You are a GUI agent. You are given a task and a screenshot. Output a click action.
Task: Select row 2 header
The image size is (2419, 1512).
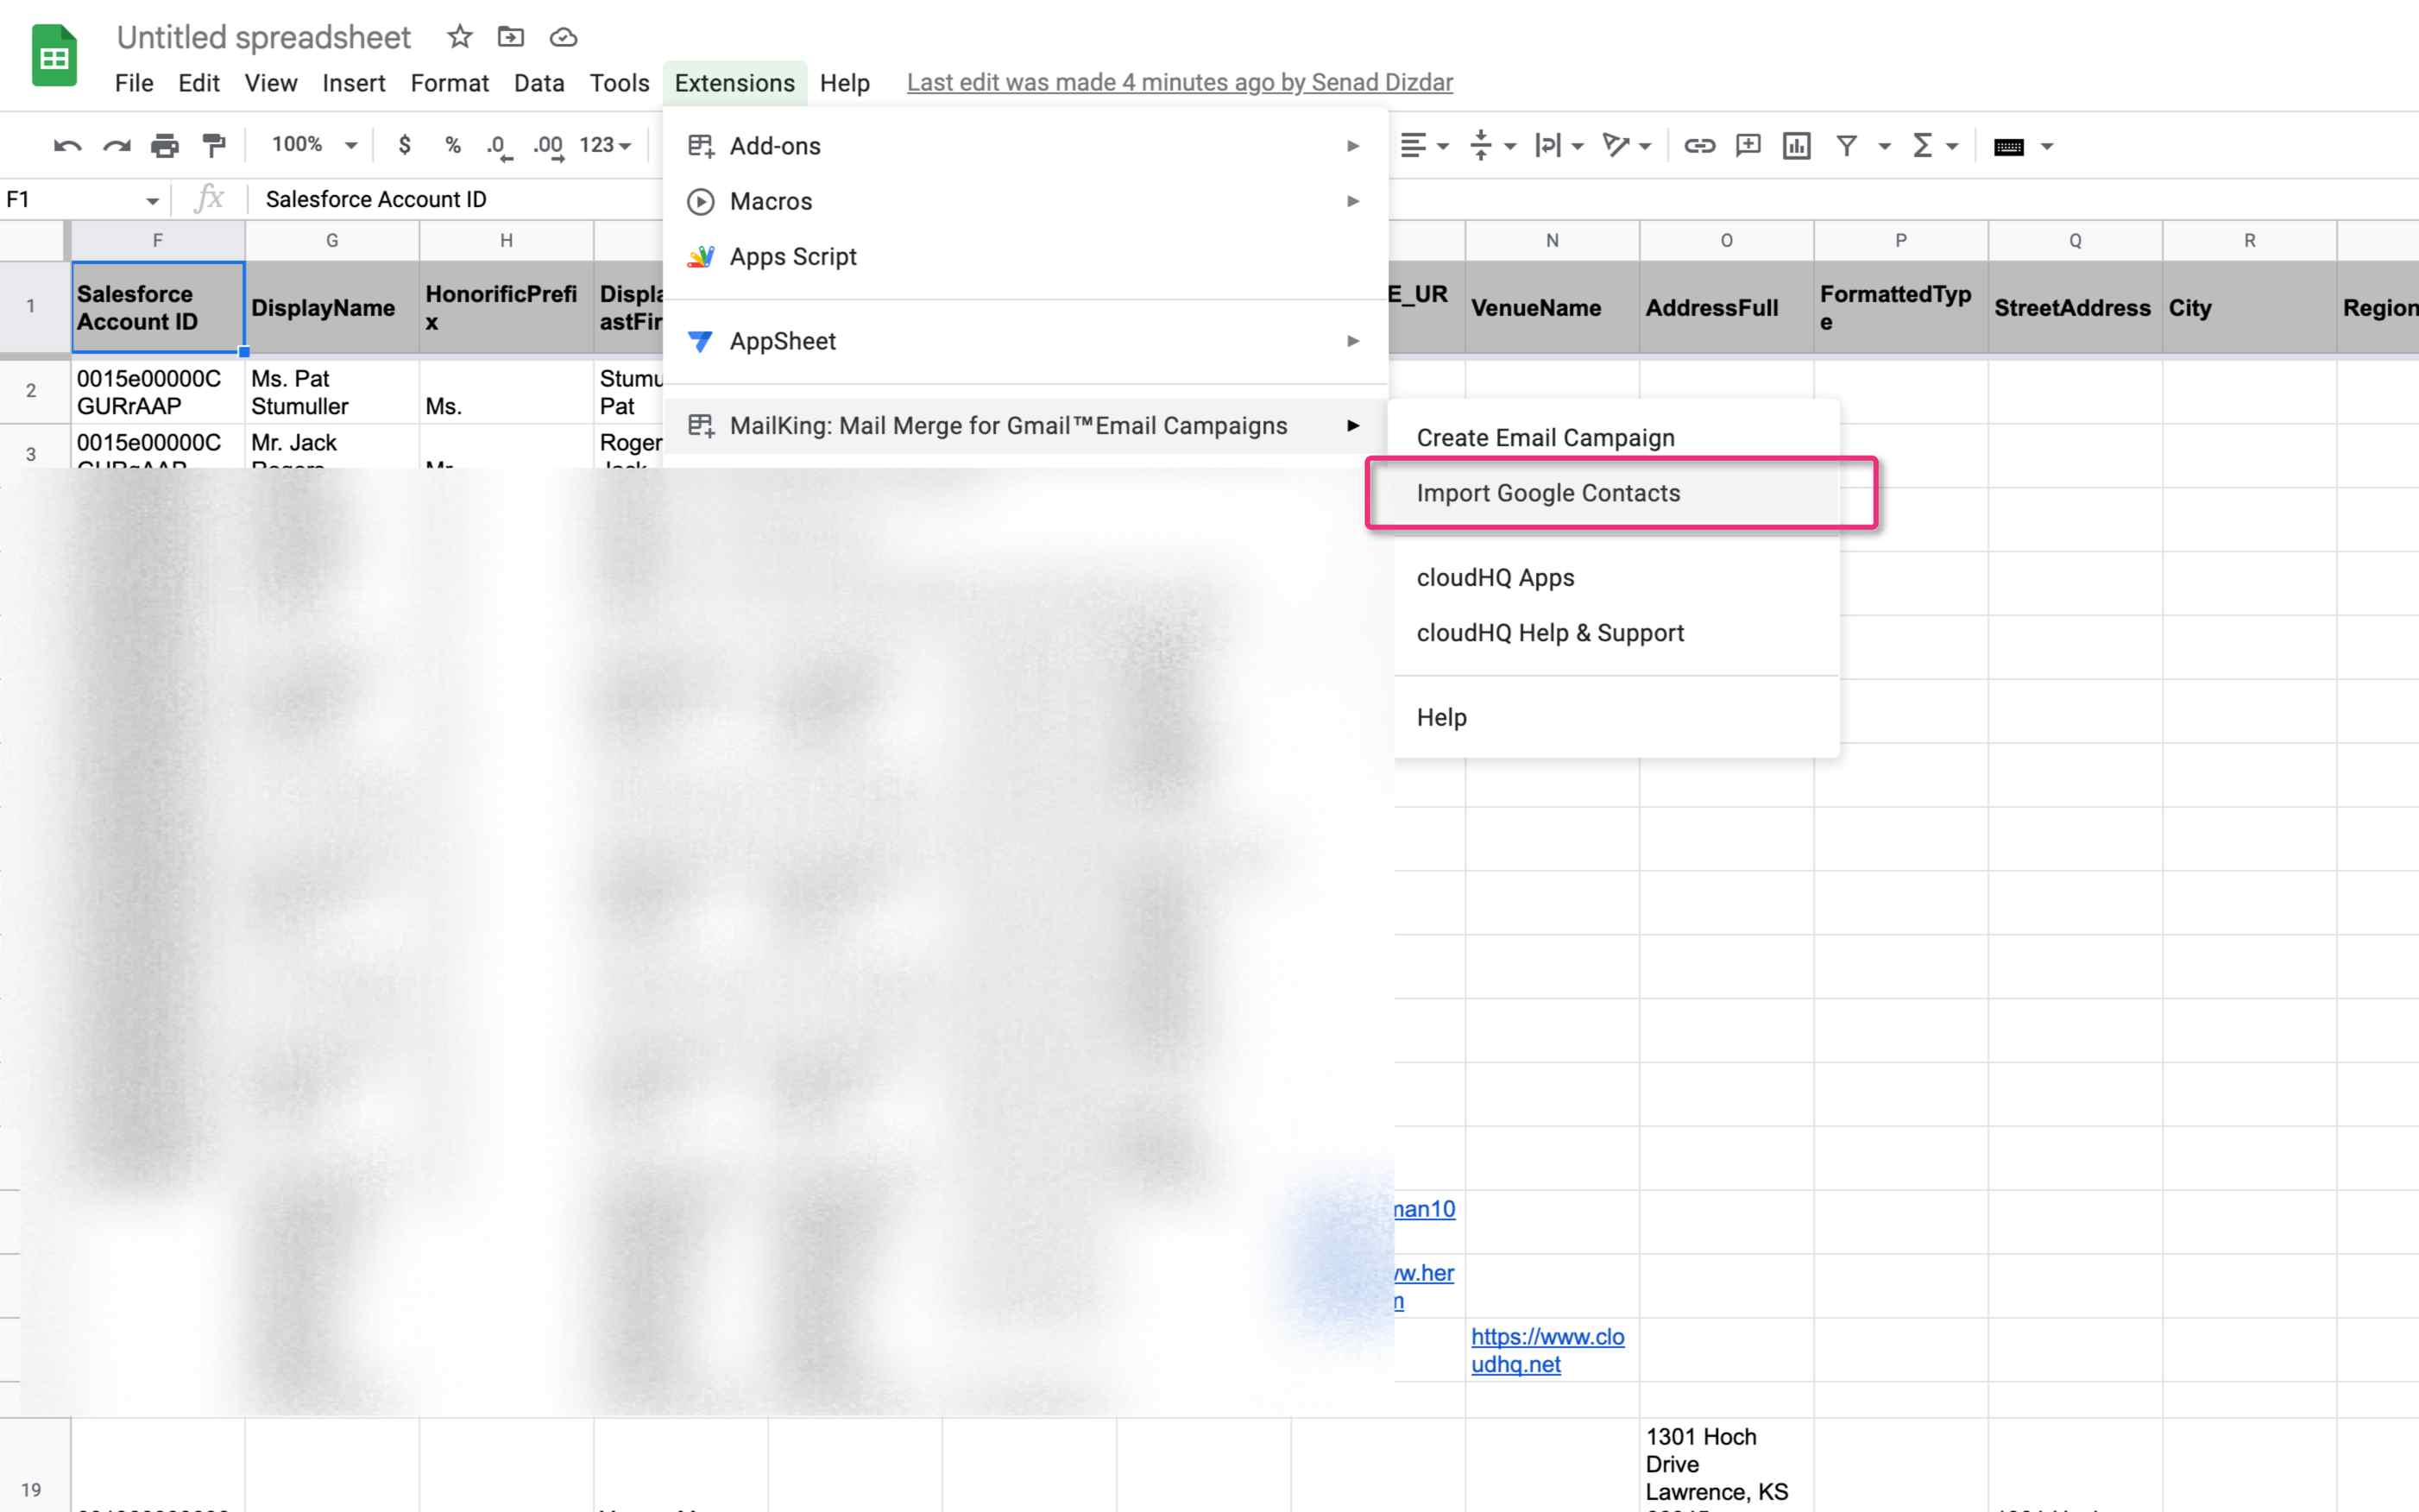pyautogui.click(x=31, y=391)
